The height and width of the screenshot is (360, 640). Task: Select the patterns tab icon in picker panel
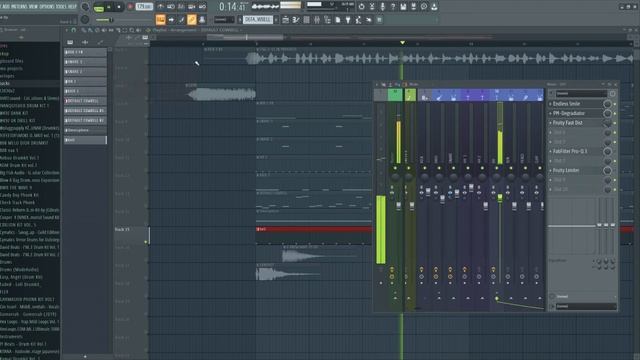70,42
